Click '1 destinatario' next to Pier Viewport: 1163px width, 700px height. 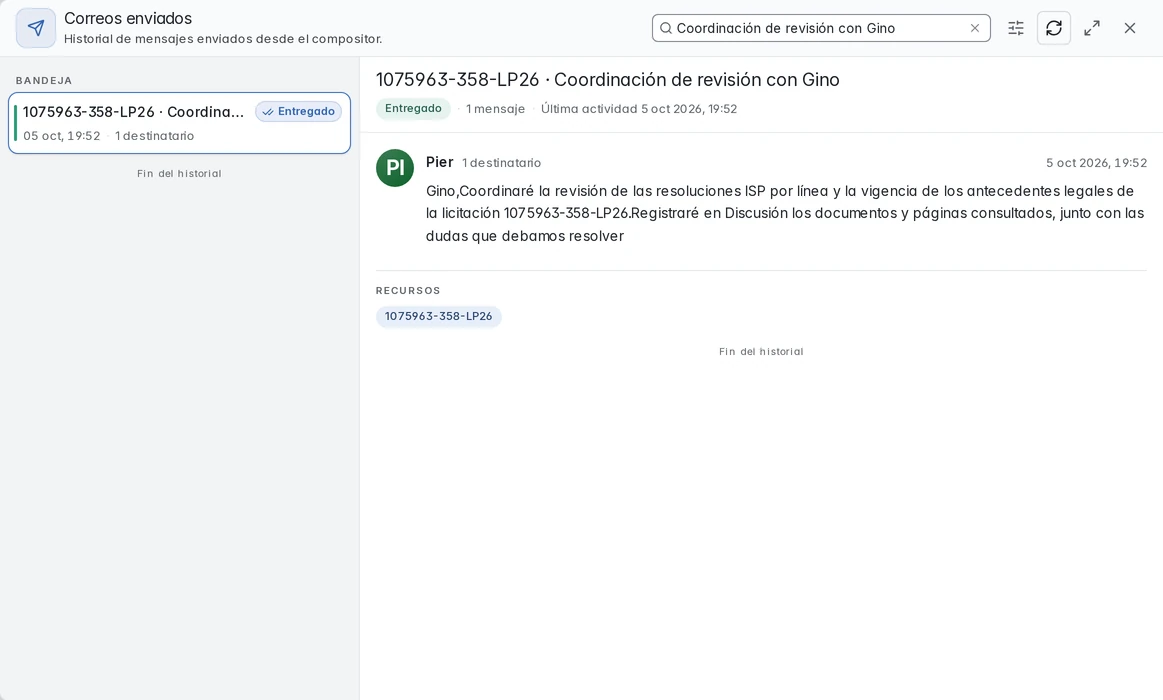click(x=501, y=162)
